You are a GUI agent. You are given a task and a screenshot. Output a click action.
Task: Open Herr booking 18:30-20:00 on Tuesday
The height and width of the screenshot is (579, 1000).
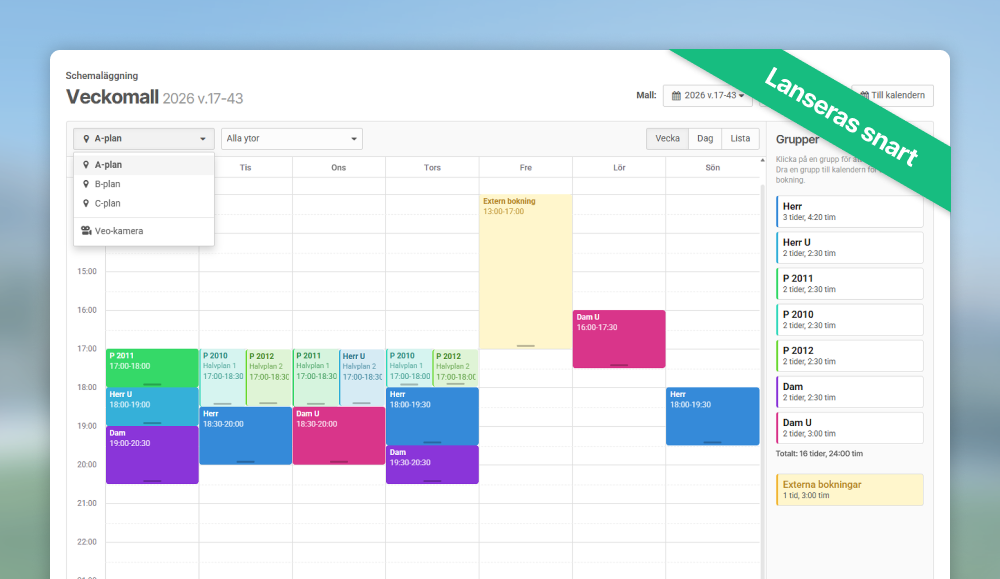click(246, 436)
